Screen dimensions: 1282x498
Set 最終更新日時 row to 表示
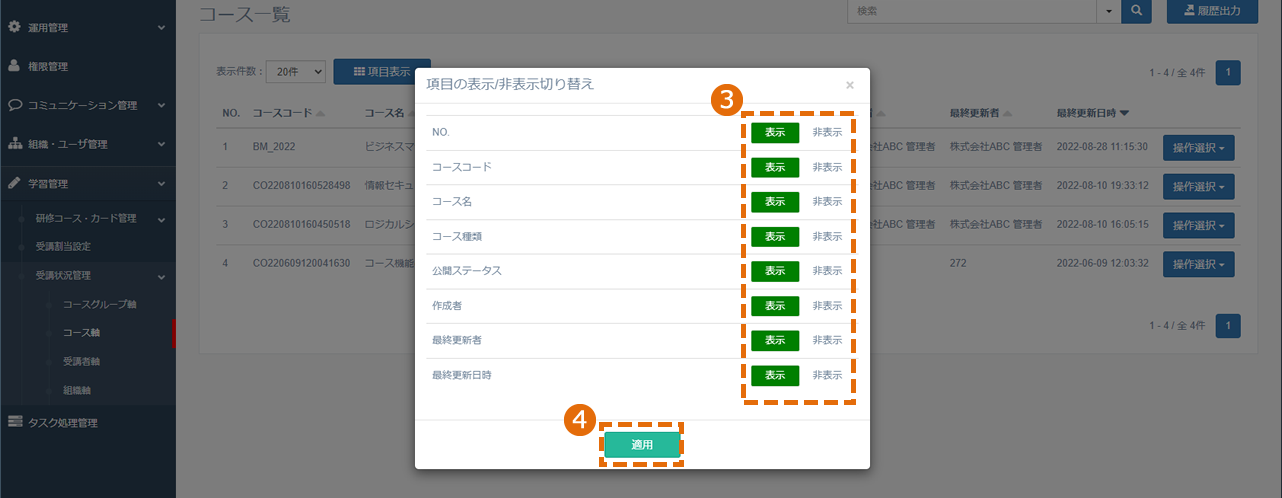pyautogui.click(x=775, y=375)
